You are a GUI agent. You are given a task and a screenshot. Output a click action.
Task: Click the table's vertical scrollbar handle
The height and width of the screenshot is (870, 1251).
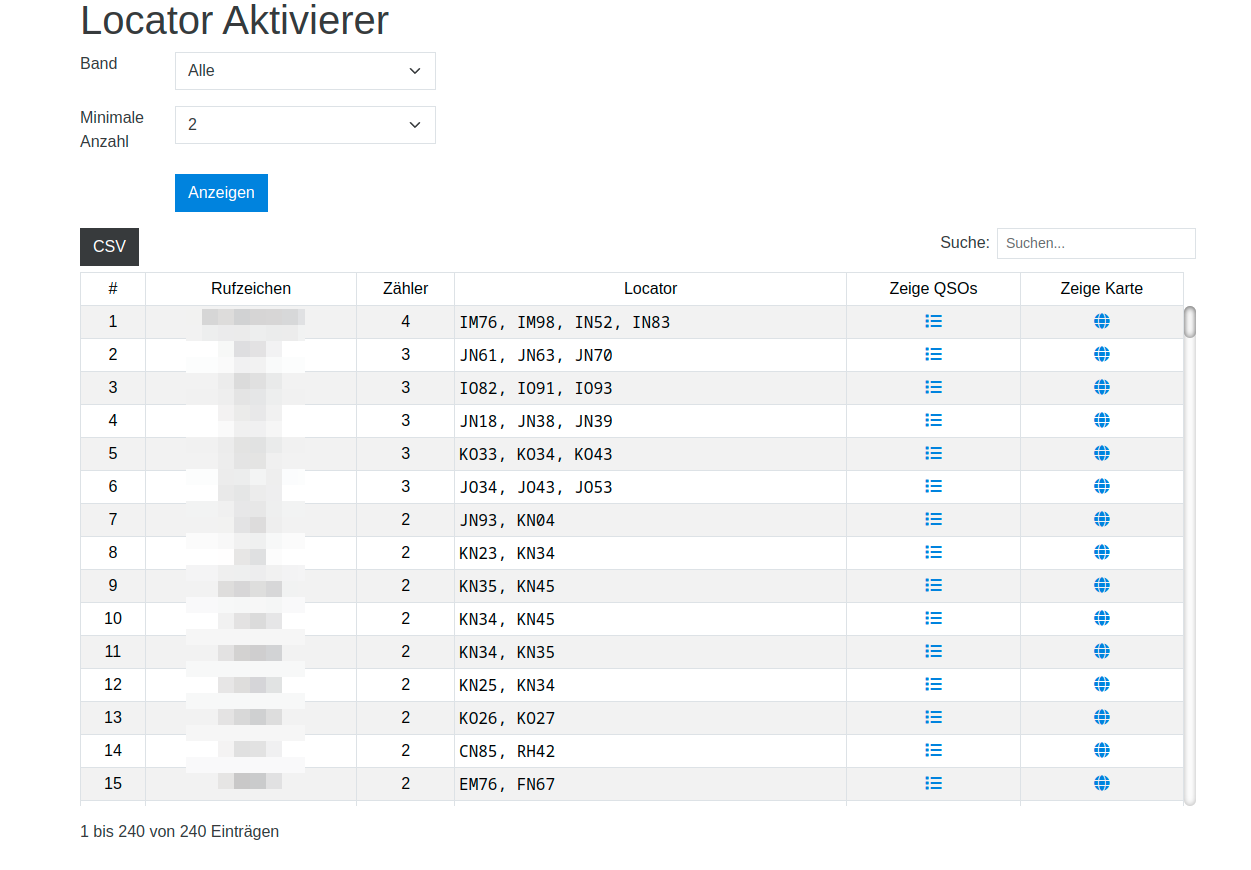click(1190, 322)
